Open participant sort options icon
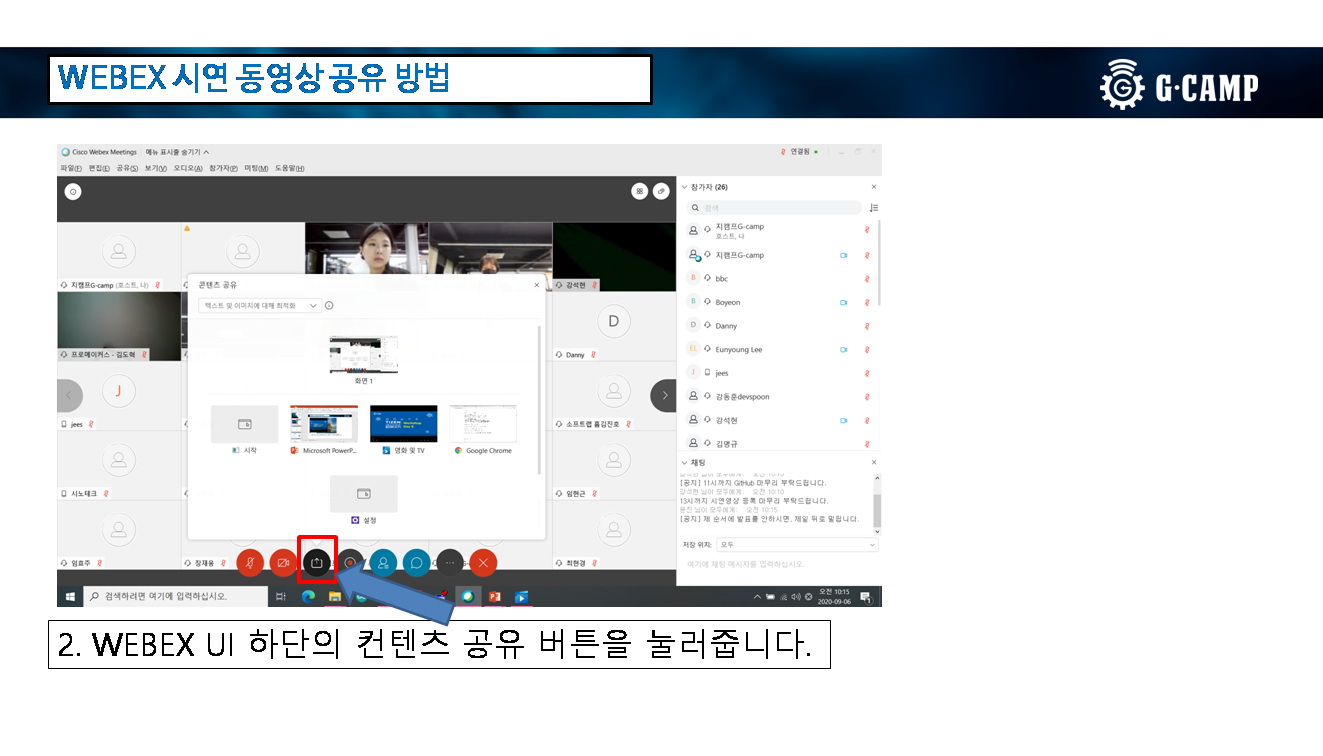Image resolution: width=1323 pixels, height=756 pixels. point(873,208)
